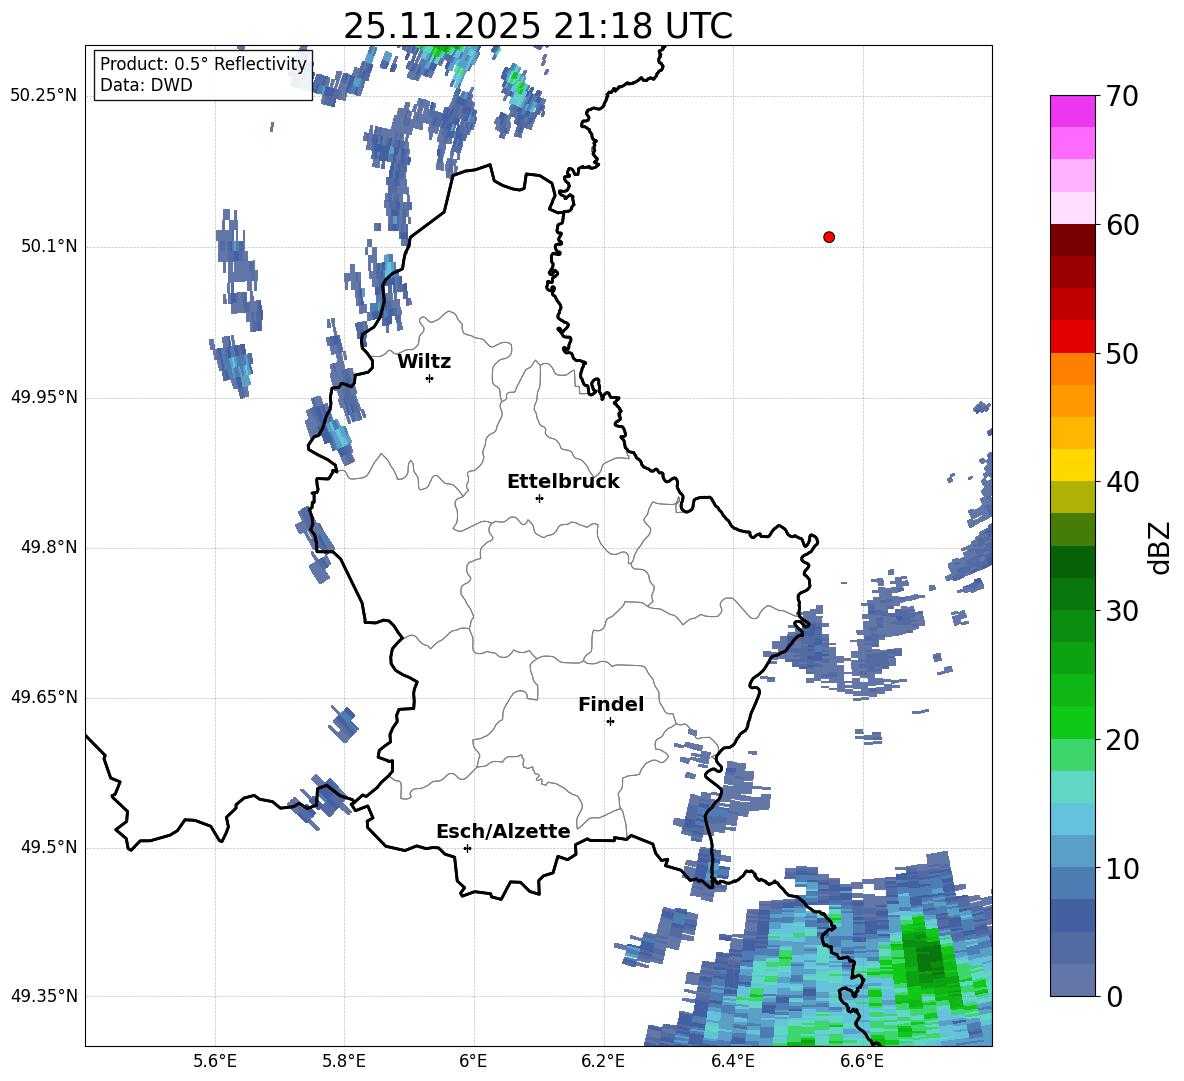Screen dimensions: 1184x1081
Task: Click the 10 colorbar tick value
Action: tap(1122, 868)
